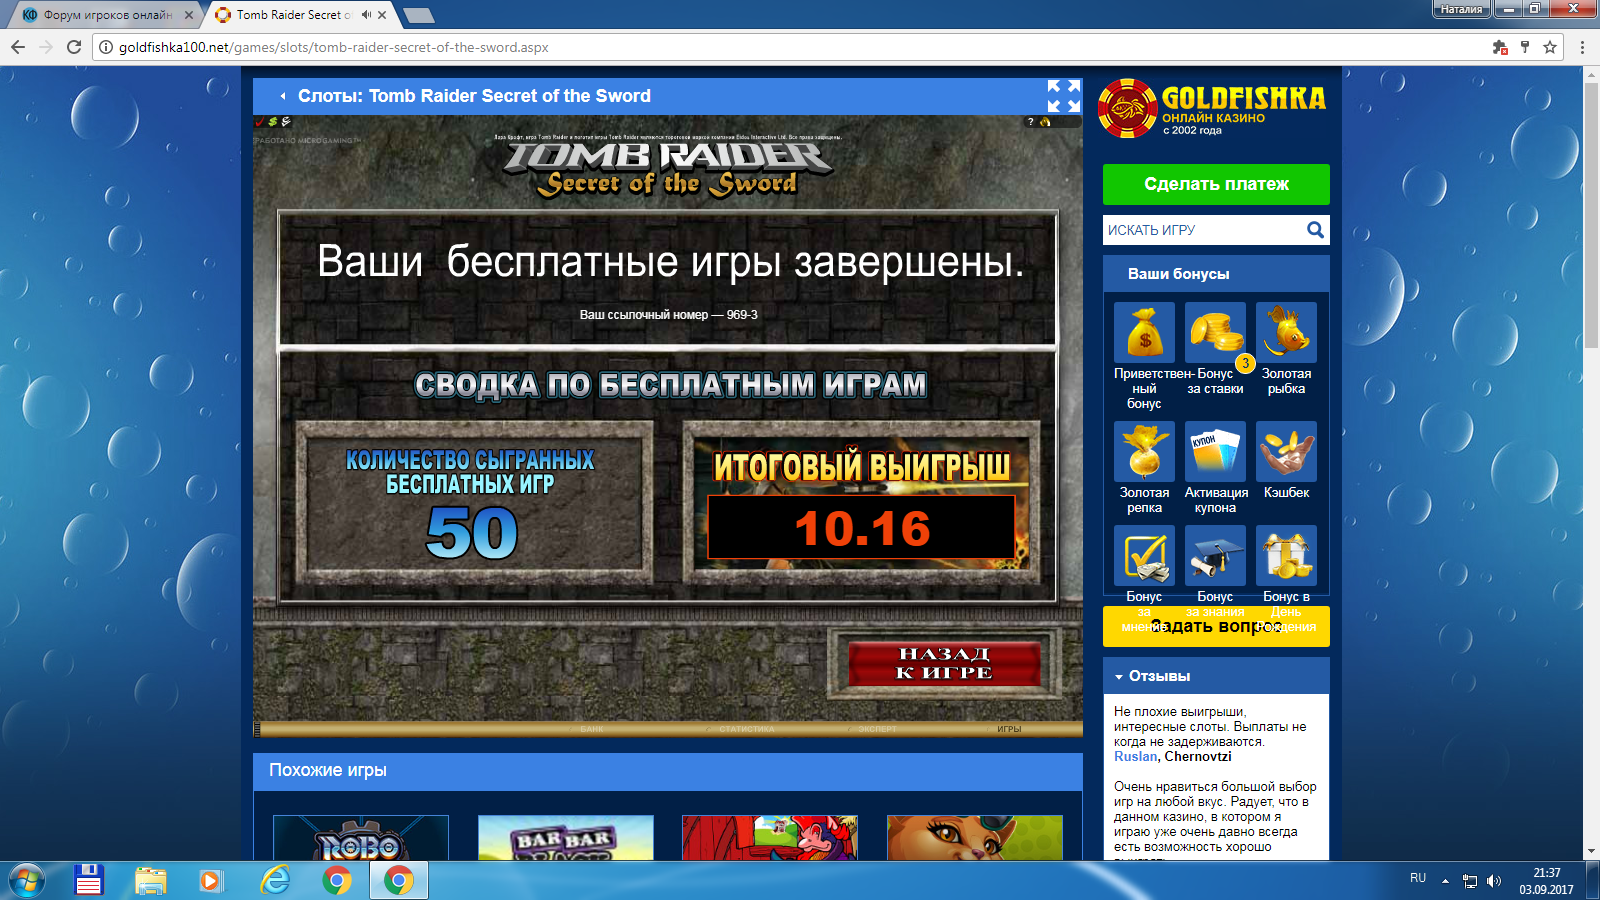This screenshot has width=1600, height=900.
Task: Open a new browser tab
Action: click(419, 15)
